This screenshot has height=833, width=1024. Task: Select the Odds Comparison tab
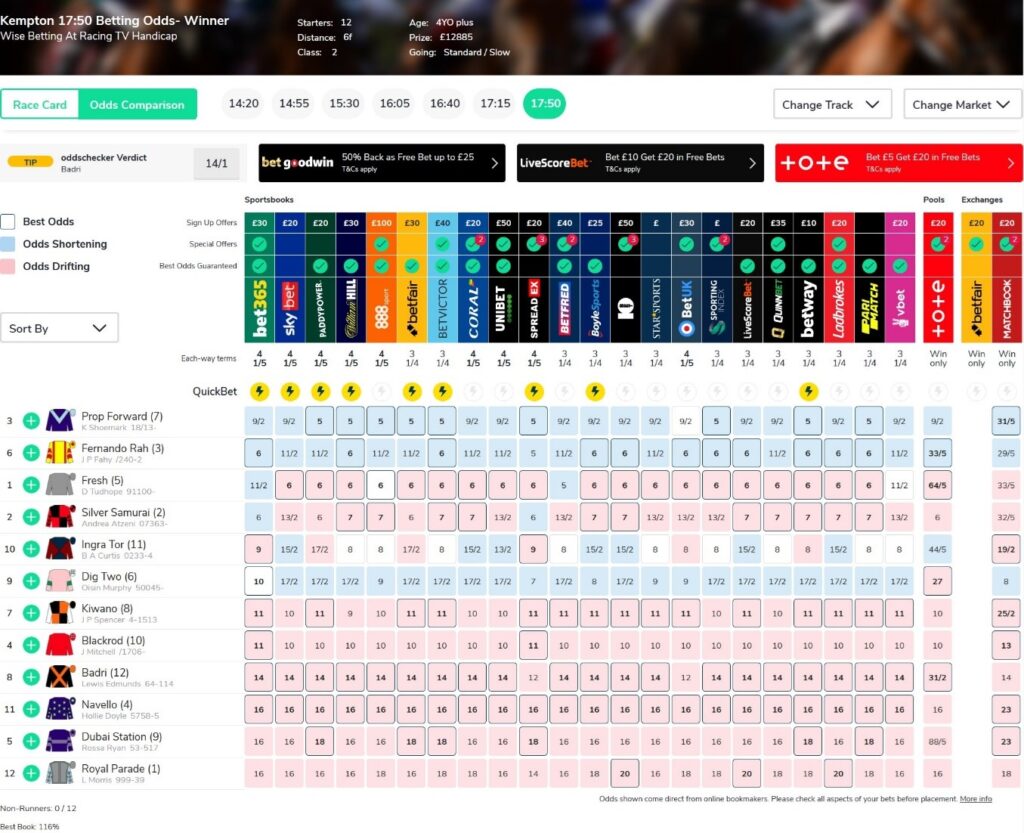tap(137, 104)
